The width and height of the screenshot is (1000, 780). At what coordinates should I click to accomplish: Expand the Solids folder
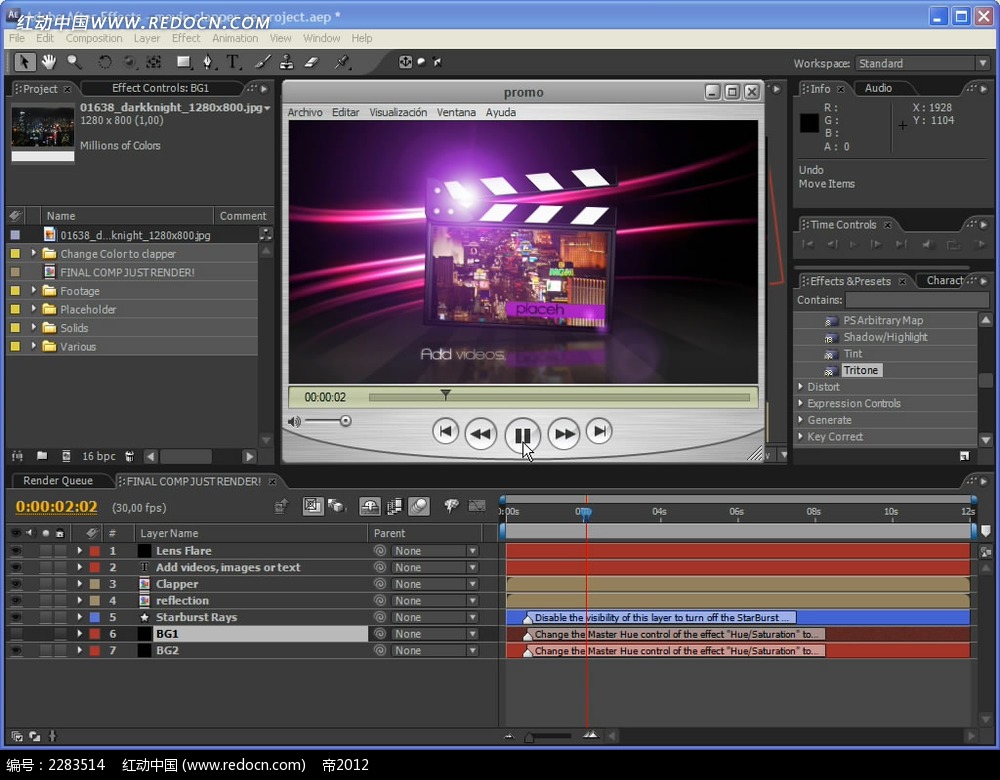tap(34, 327)
